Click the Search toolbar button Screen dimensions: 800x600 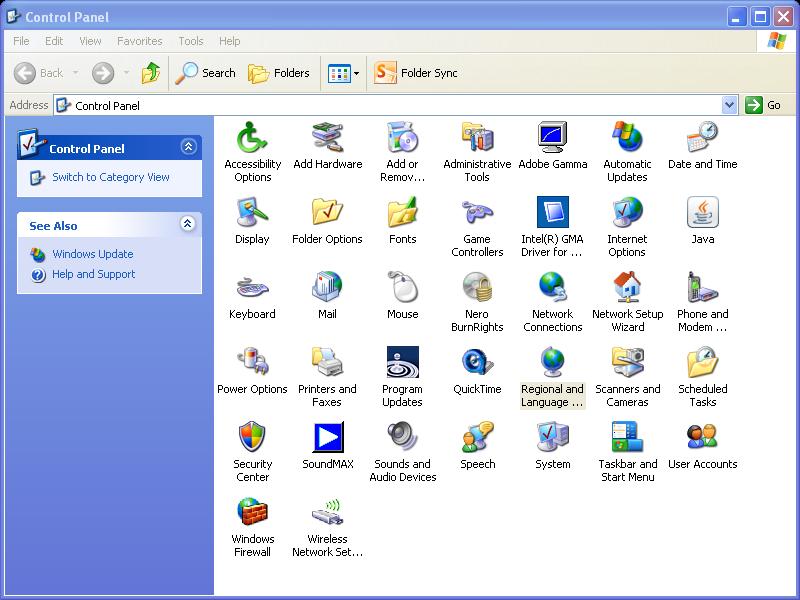pos(205,73)
